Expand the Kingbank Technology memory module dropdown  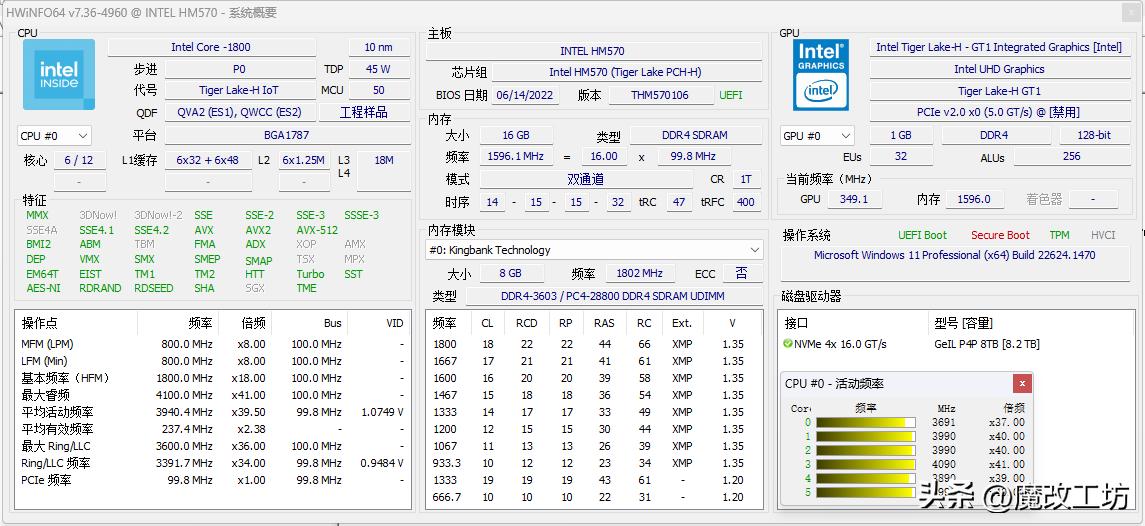pos(594,250)
